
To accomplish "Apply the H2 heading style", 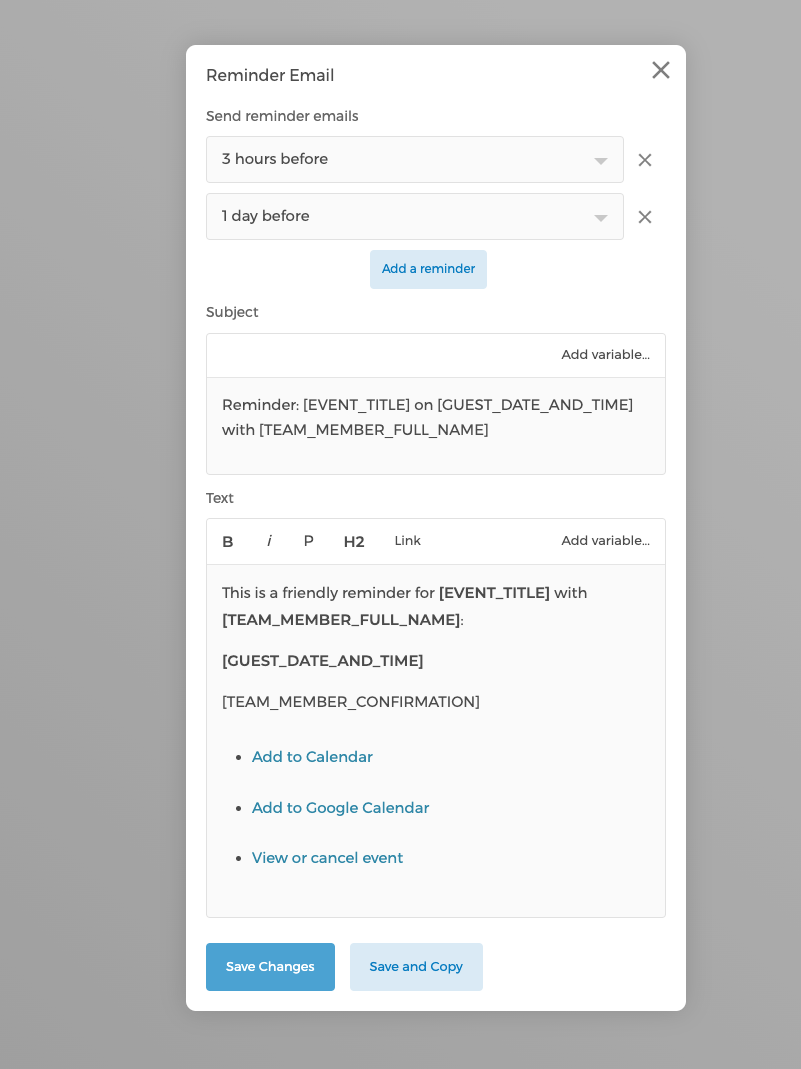I will [x=353, y=541].
